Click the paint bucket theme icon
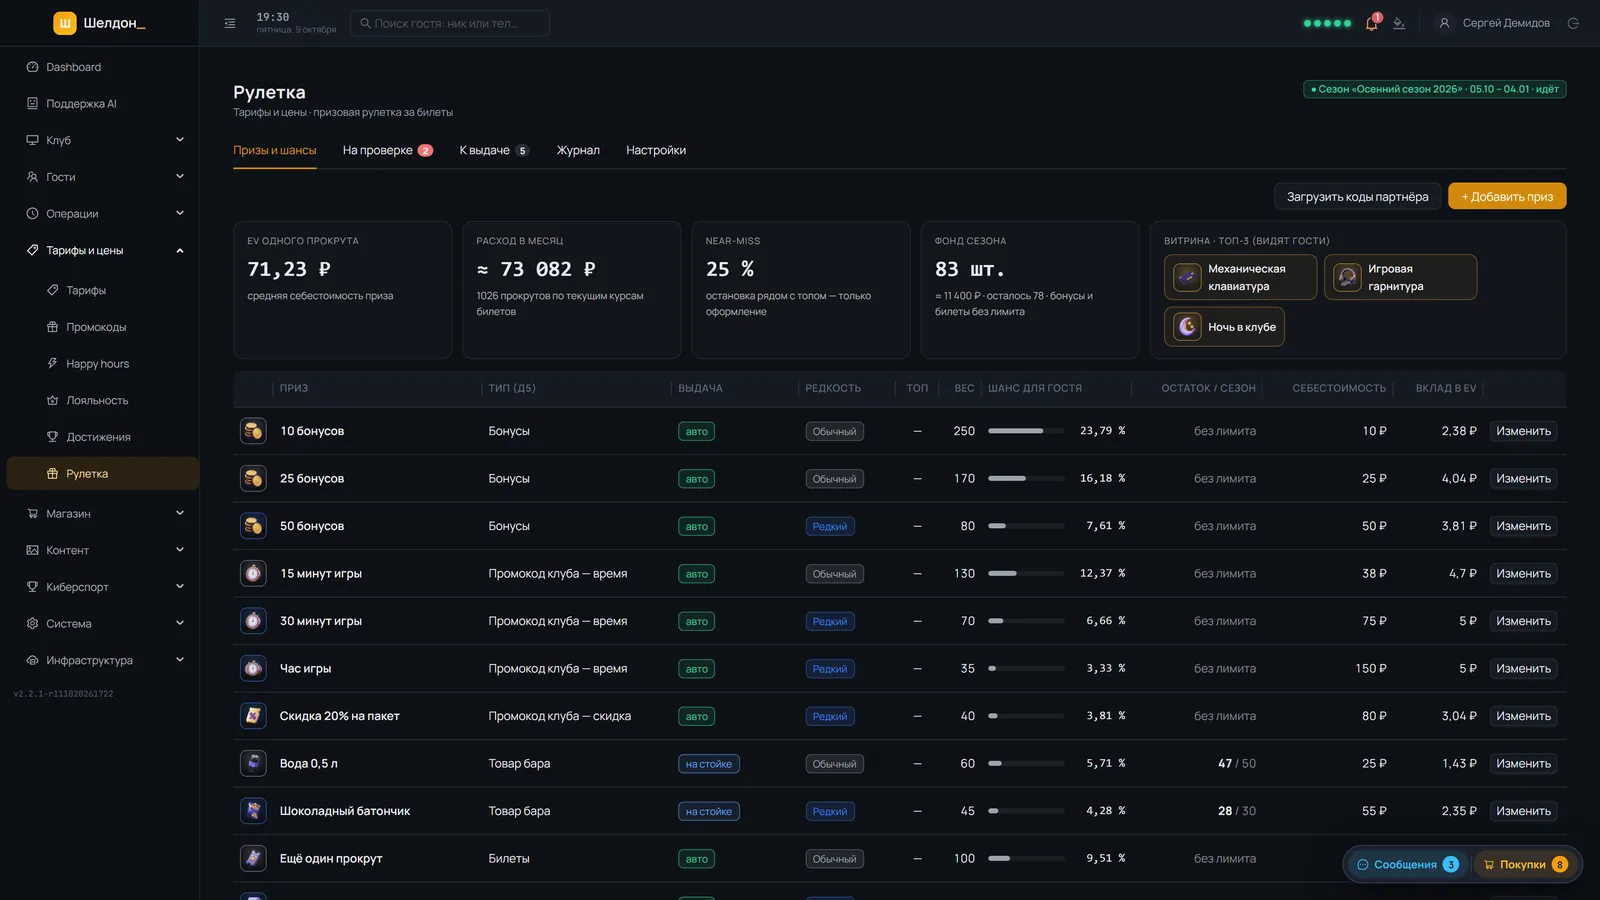The height and width of the screenshot is (900, 1600). point(1399,23)
